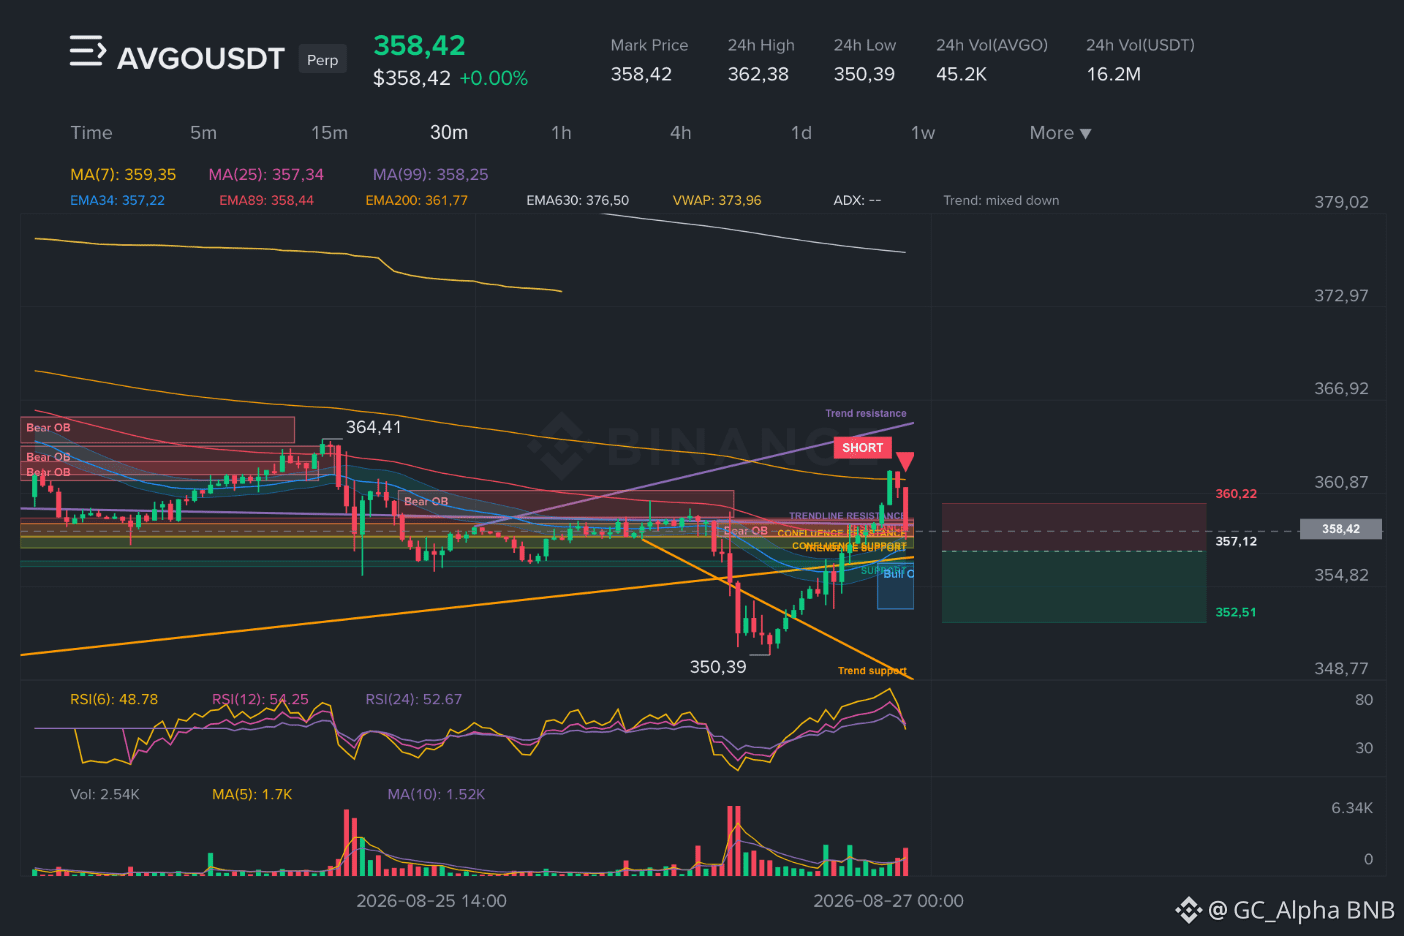
Task: Click the 364,41 high price annotation
Action: [x=373, y=427]
